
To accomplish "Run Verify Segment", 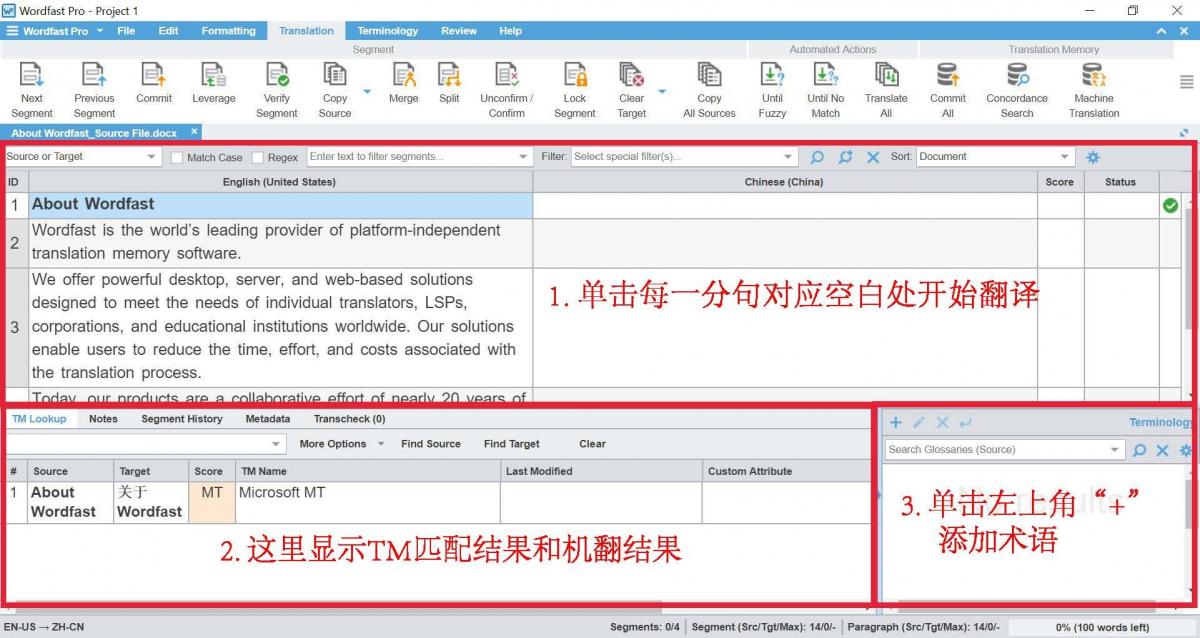I will coord(277,90).
